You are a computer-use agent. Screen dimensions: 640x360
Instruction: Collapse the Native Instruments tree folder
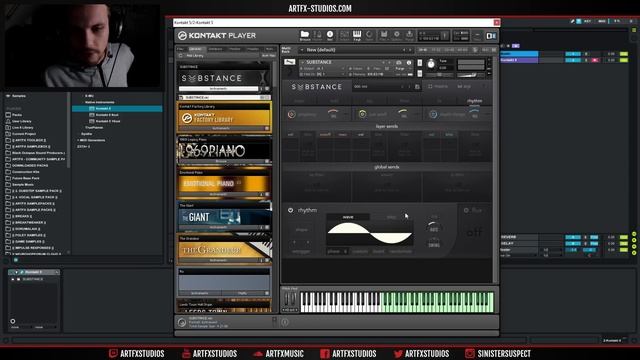coord(83,102)
